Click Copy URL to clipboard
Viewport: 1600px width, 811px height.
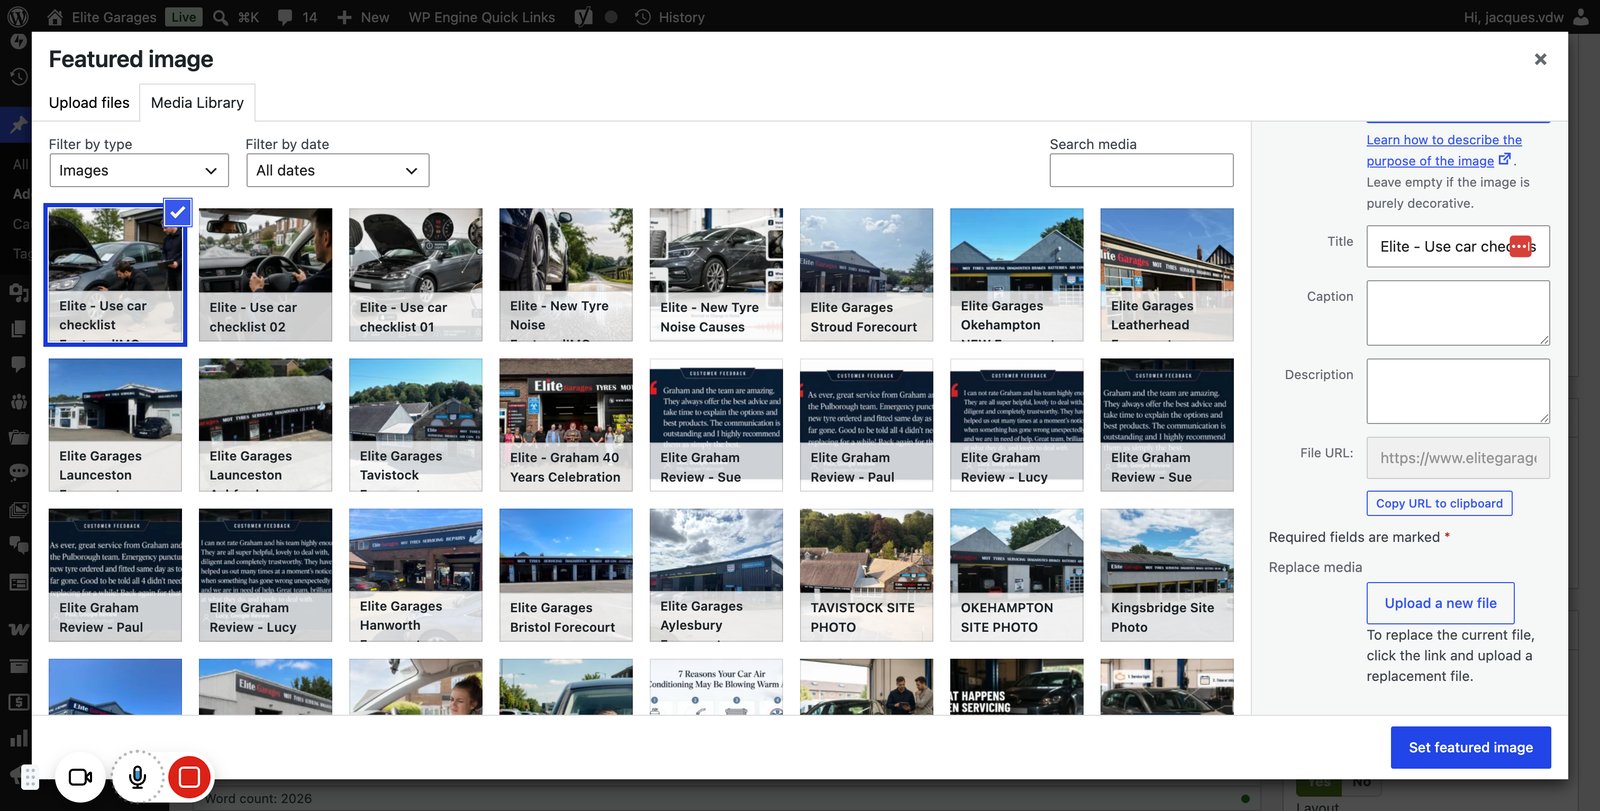1439,503
